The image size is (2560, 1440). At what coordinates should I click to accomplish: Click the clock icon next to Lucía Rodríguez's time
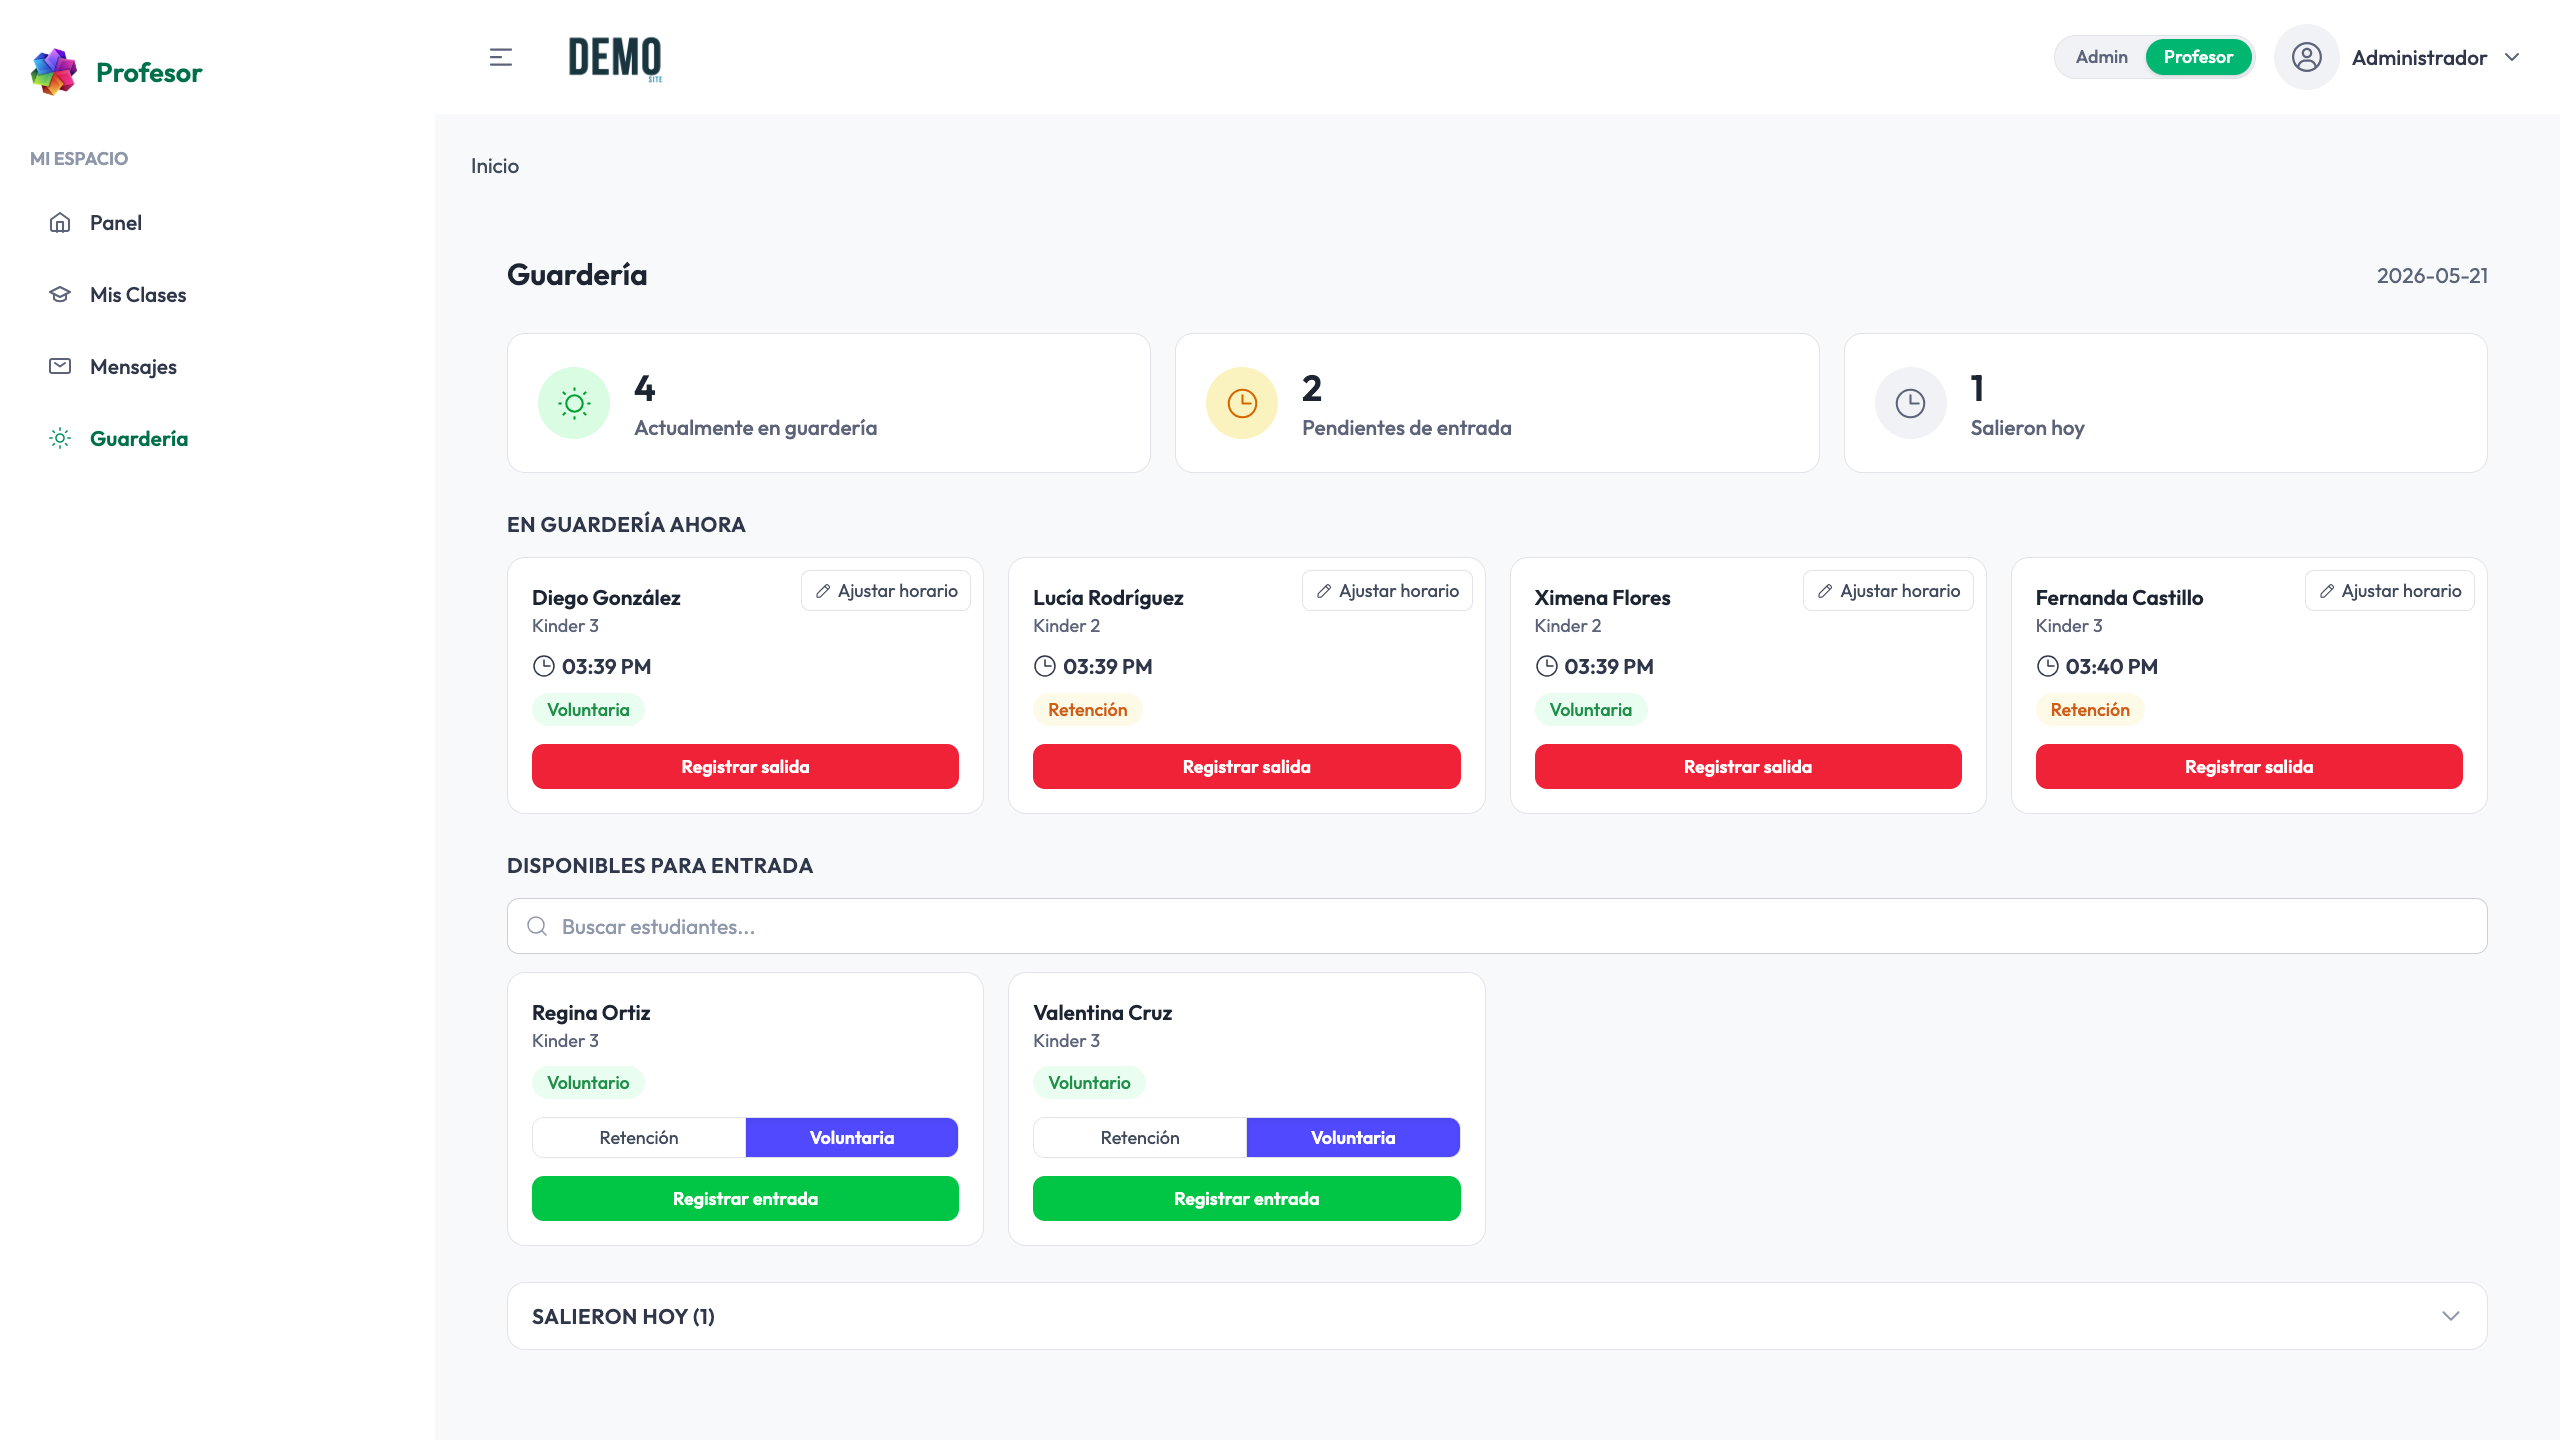coord(1044,666)
